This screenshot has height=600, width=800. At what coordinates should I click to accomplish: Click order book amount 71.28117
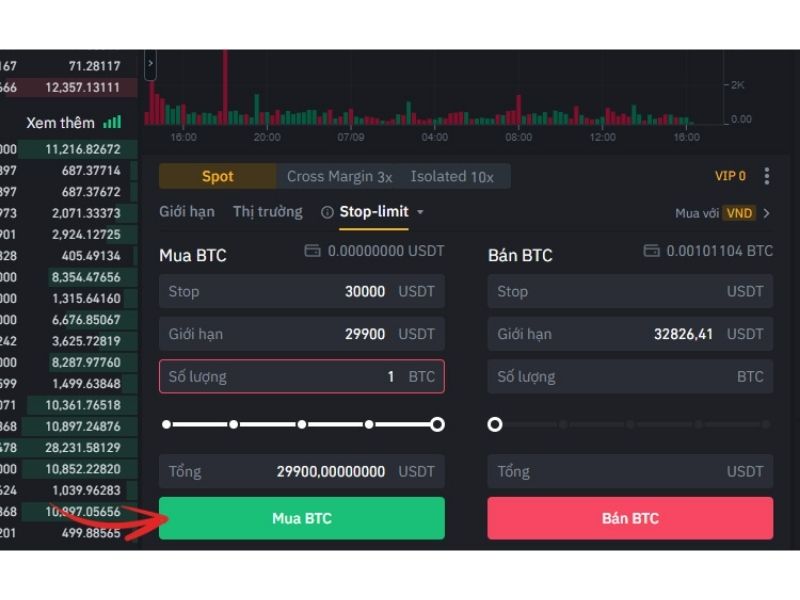click(94, 66)
